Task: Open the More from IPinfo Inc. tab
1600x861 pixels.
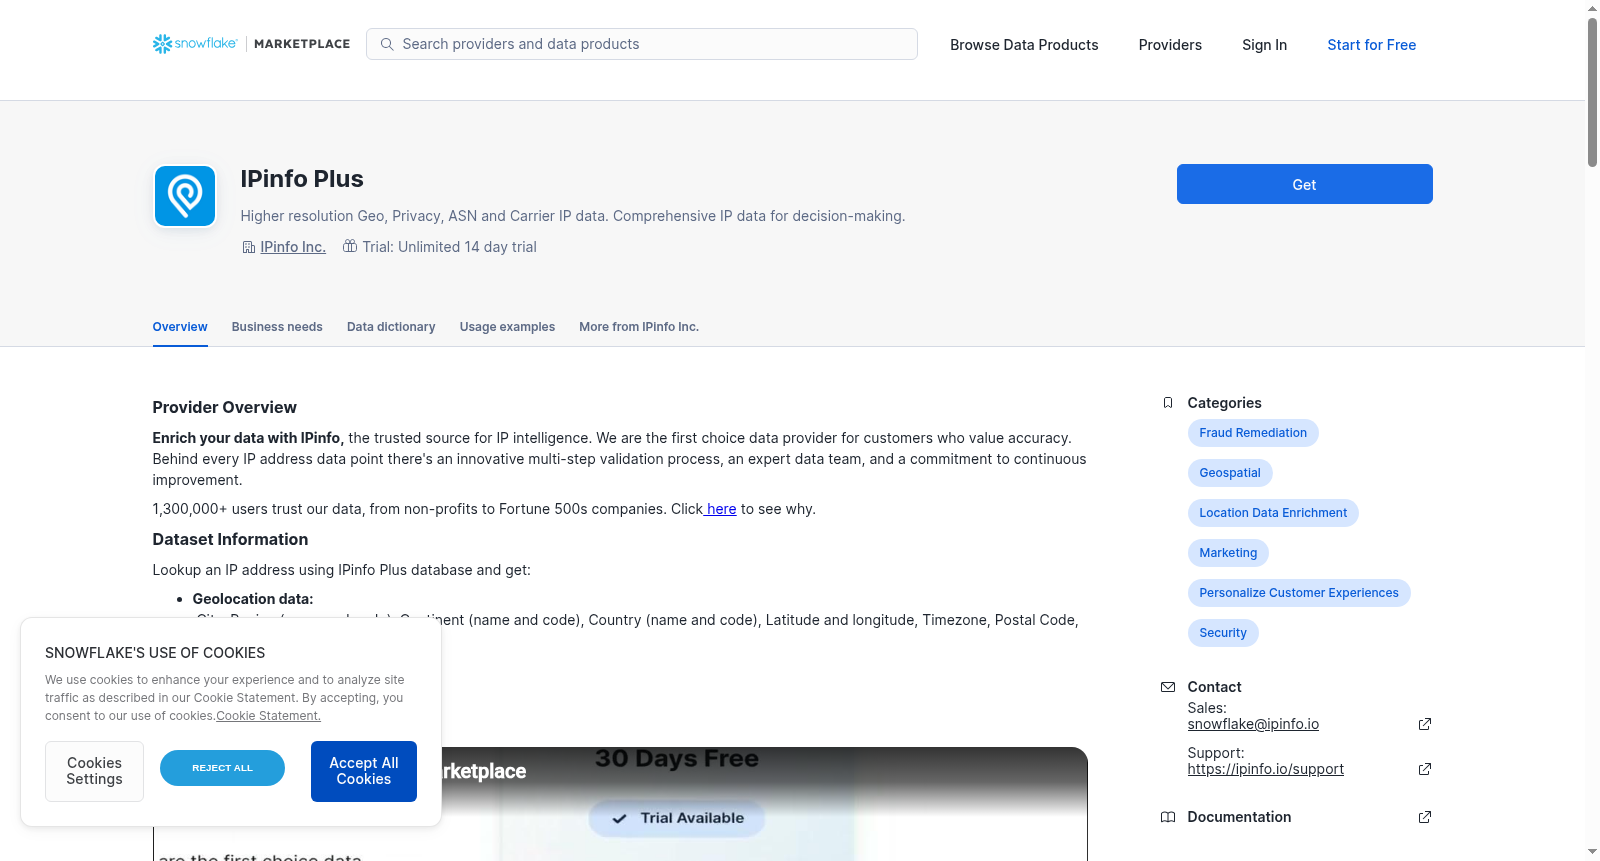Action: pos(639,327)
